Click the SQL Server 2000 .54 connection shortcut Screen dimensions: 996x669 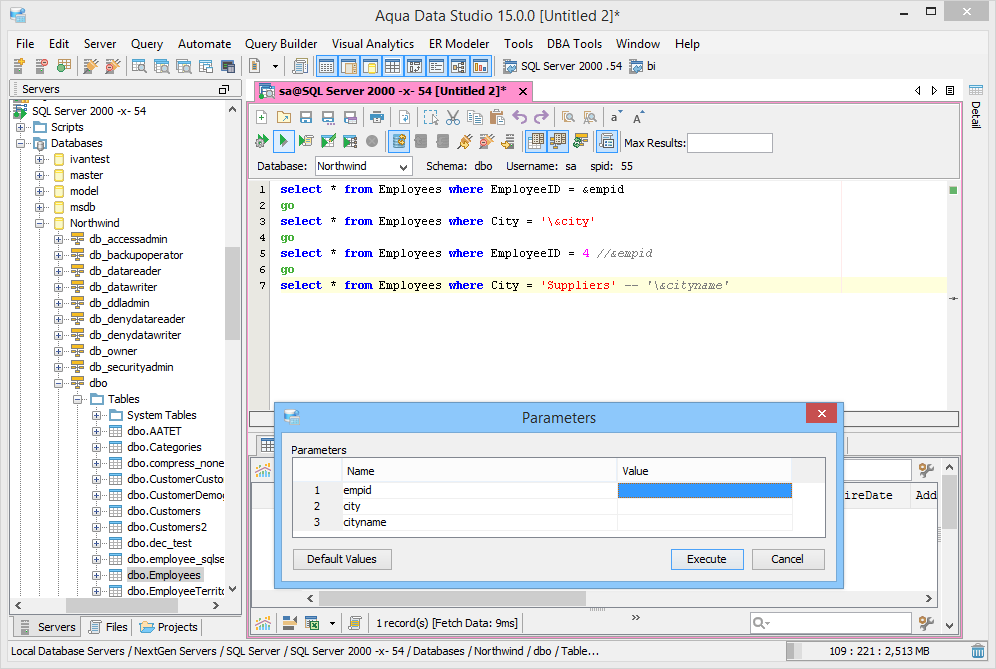coord(563,66)
